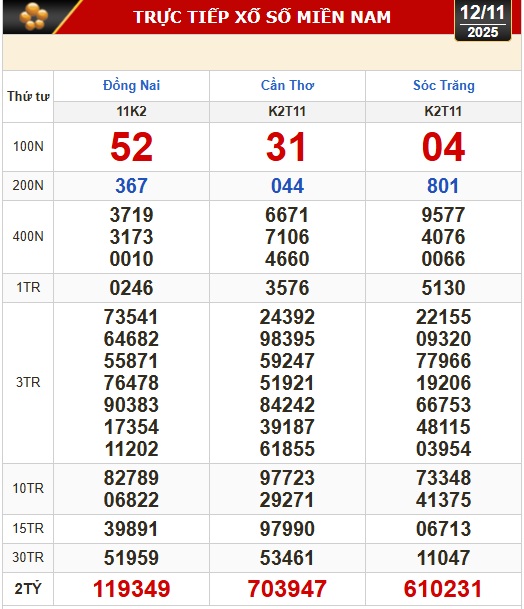The image size is (524, 609).
Task: Select Cần Thơ 200N result 044
Action: pos(287,186)
